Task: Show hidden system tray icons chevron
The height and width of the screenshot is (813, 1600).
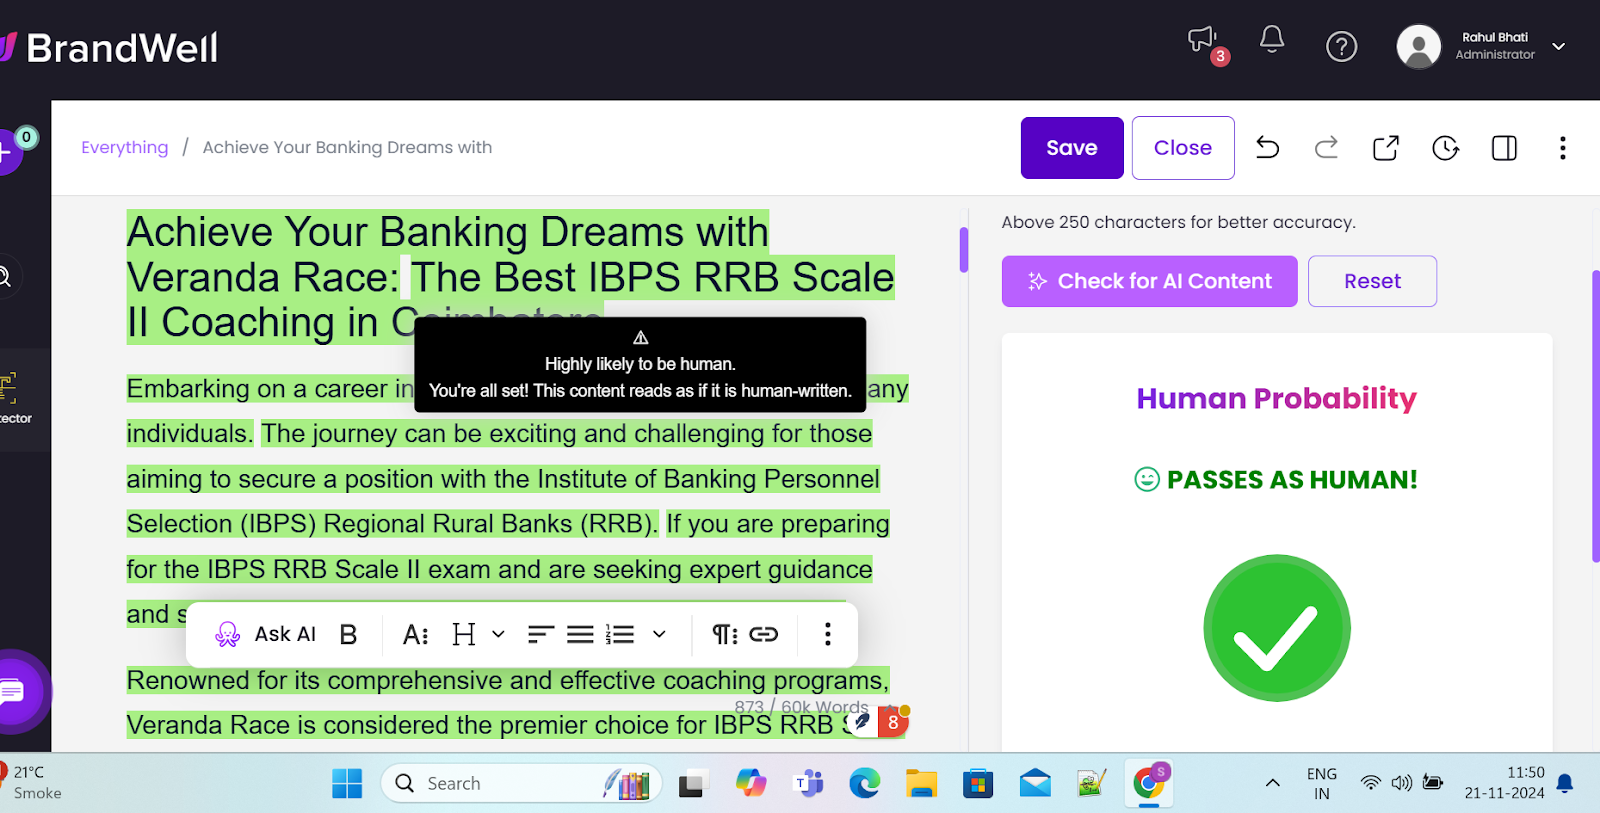Action: tap(1273, 783)
